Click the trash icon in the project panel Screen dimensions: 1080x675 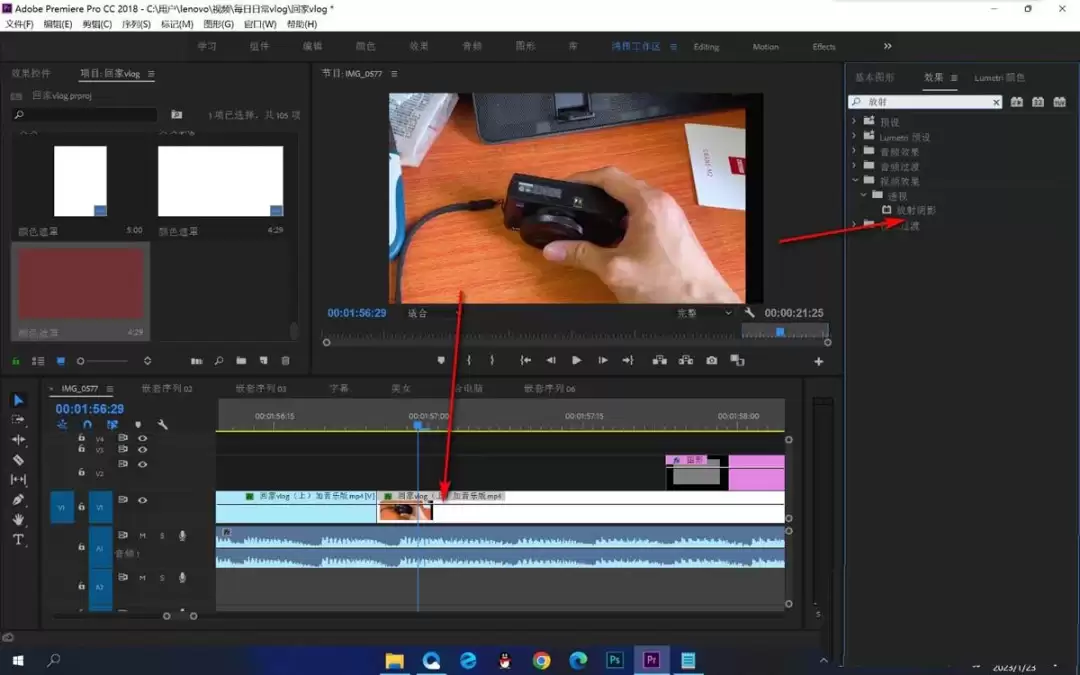pyautogui.click(x=286, y=360)
